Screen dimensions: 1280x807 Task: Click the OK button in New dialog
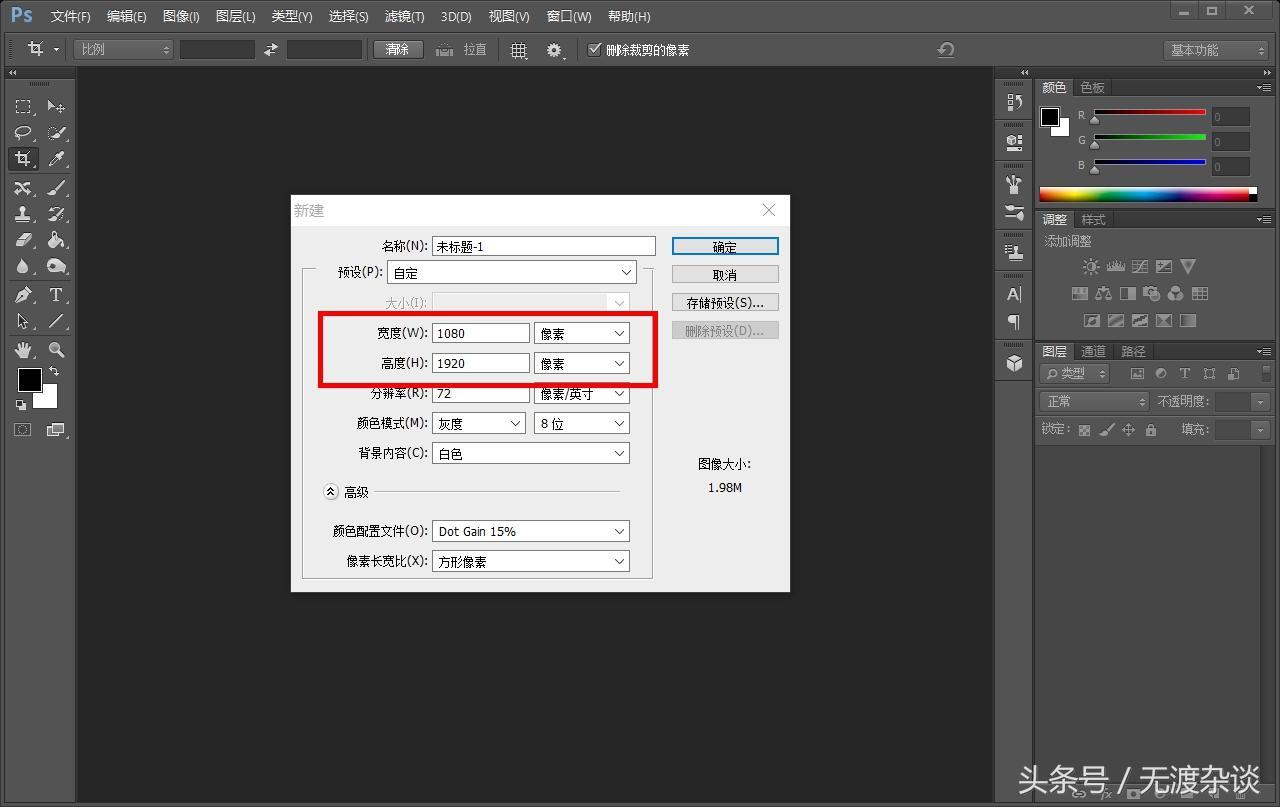[x=724, y=247]
